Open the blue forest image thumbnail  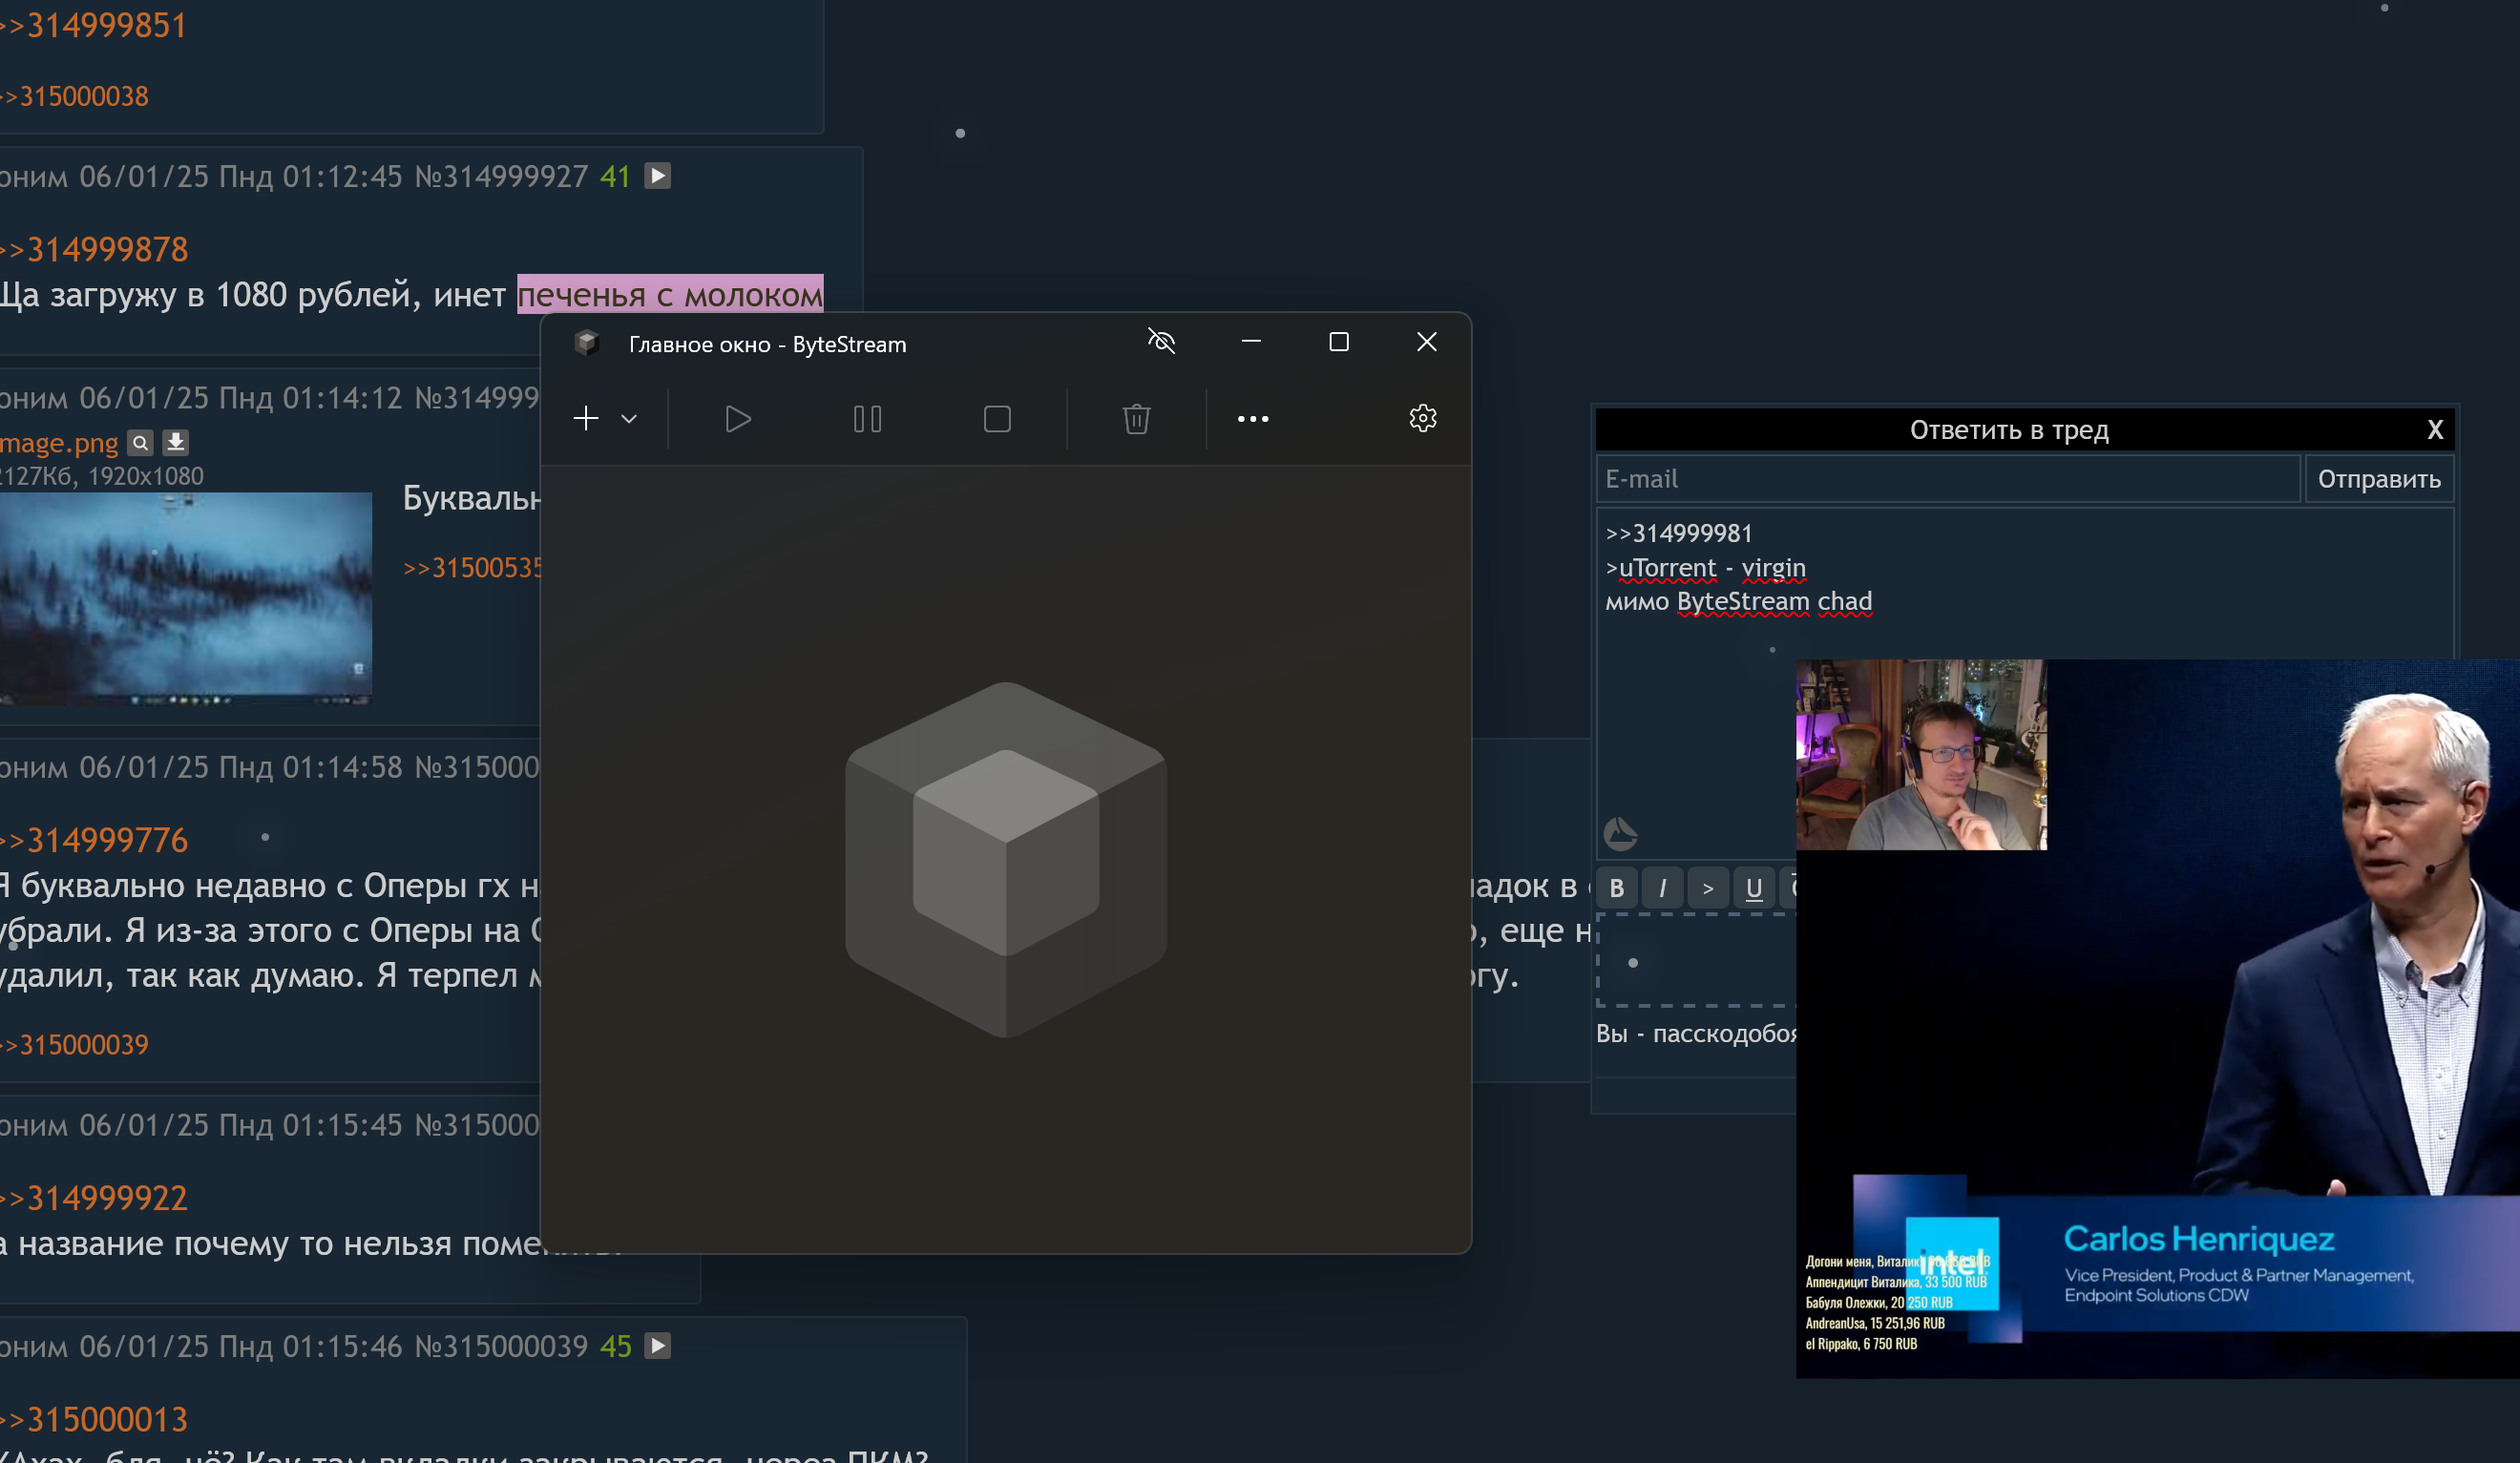tap(185, 597)
